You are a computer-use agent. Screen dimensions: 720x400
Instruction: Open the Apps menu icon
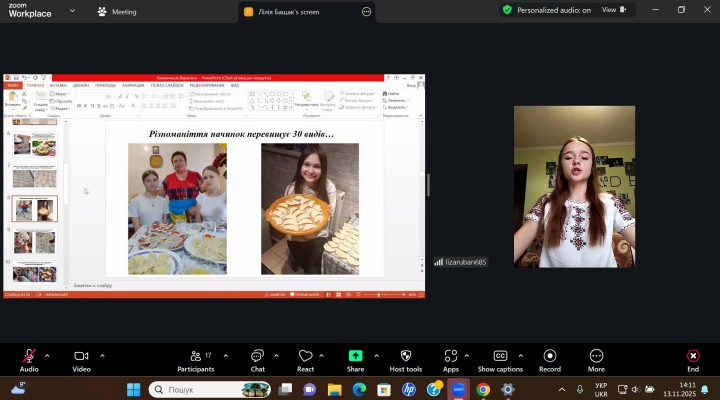450,357
